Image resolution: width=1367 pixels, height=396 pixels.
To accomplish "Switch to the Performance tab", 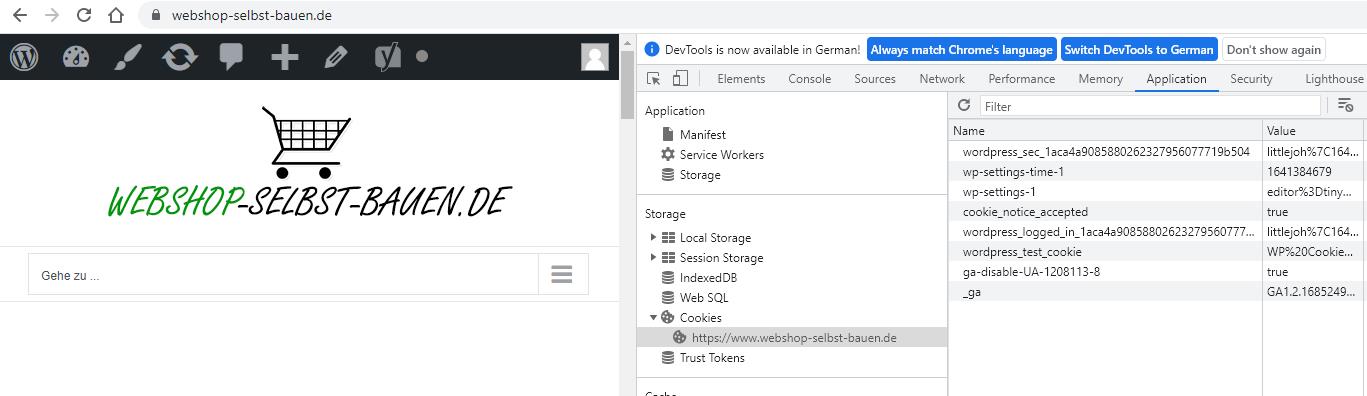I will [1021, 79].
